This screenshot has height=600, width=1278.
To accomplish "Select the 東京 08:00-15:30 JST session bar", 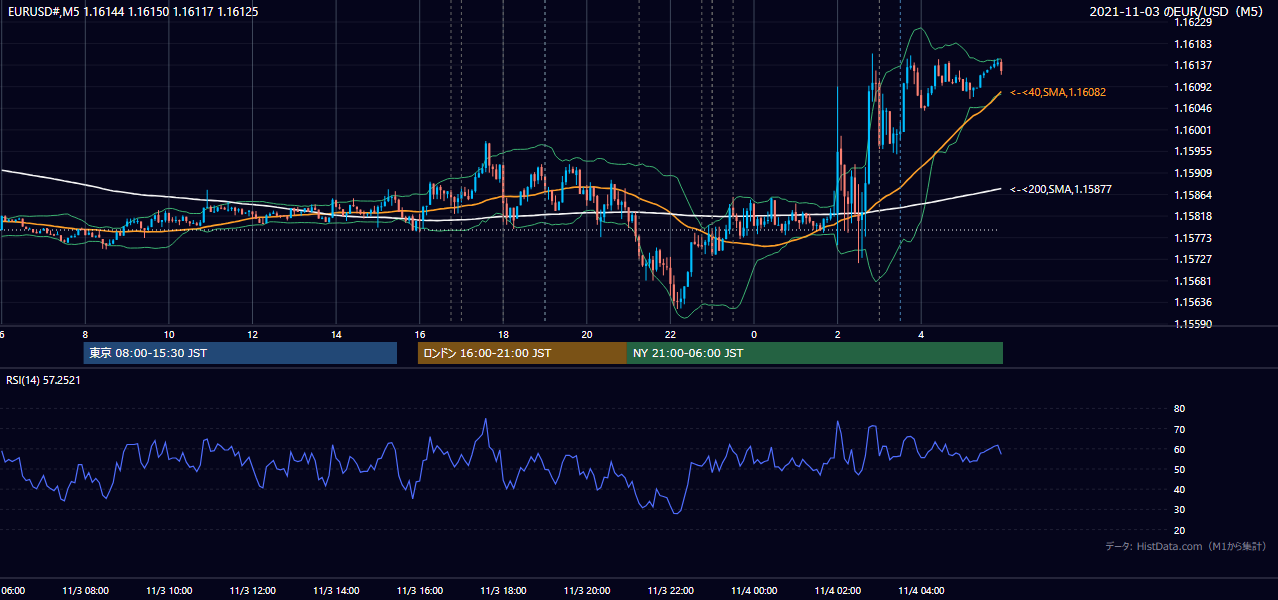I will (240, 353).
